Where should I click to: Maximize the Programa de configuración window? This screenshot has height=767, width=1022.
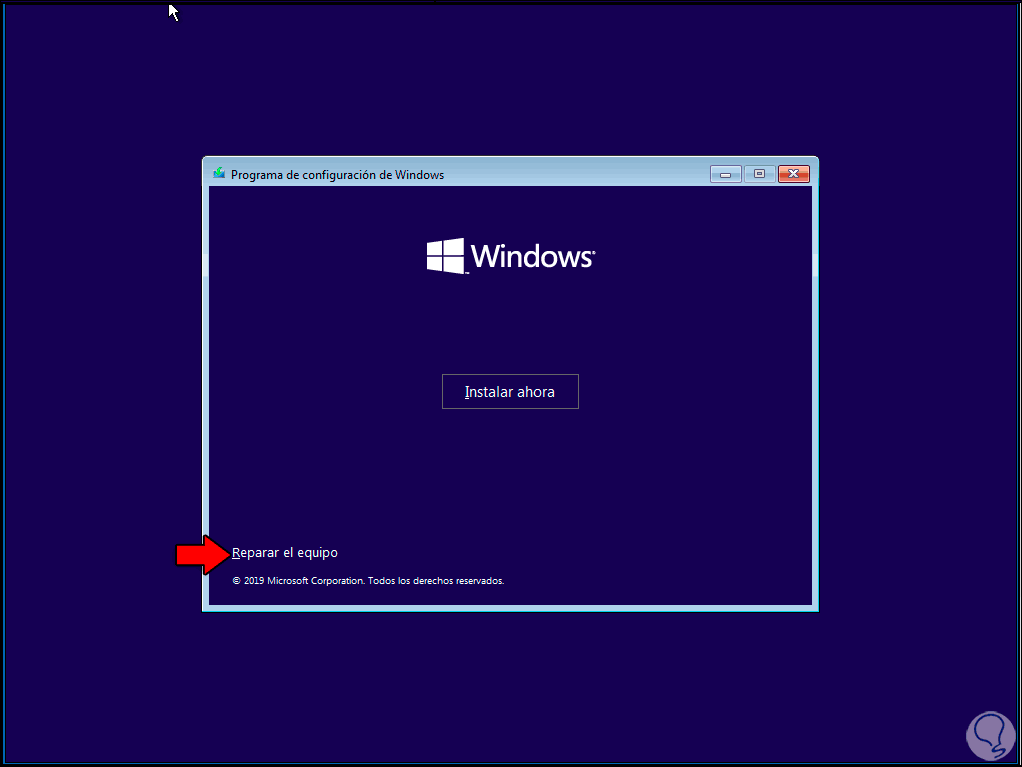click(759, 174)
